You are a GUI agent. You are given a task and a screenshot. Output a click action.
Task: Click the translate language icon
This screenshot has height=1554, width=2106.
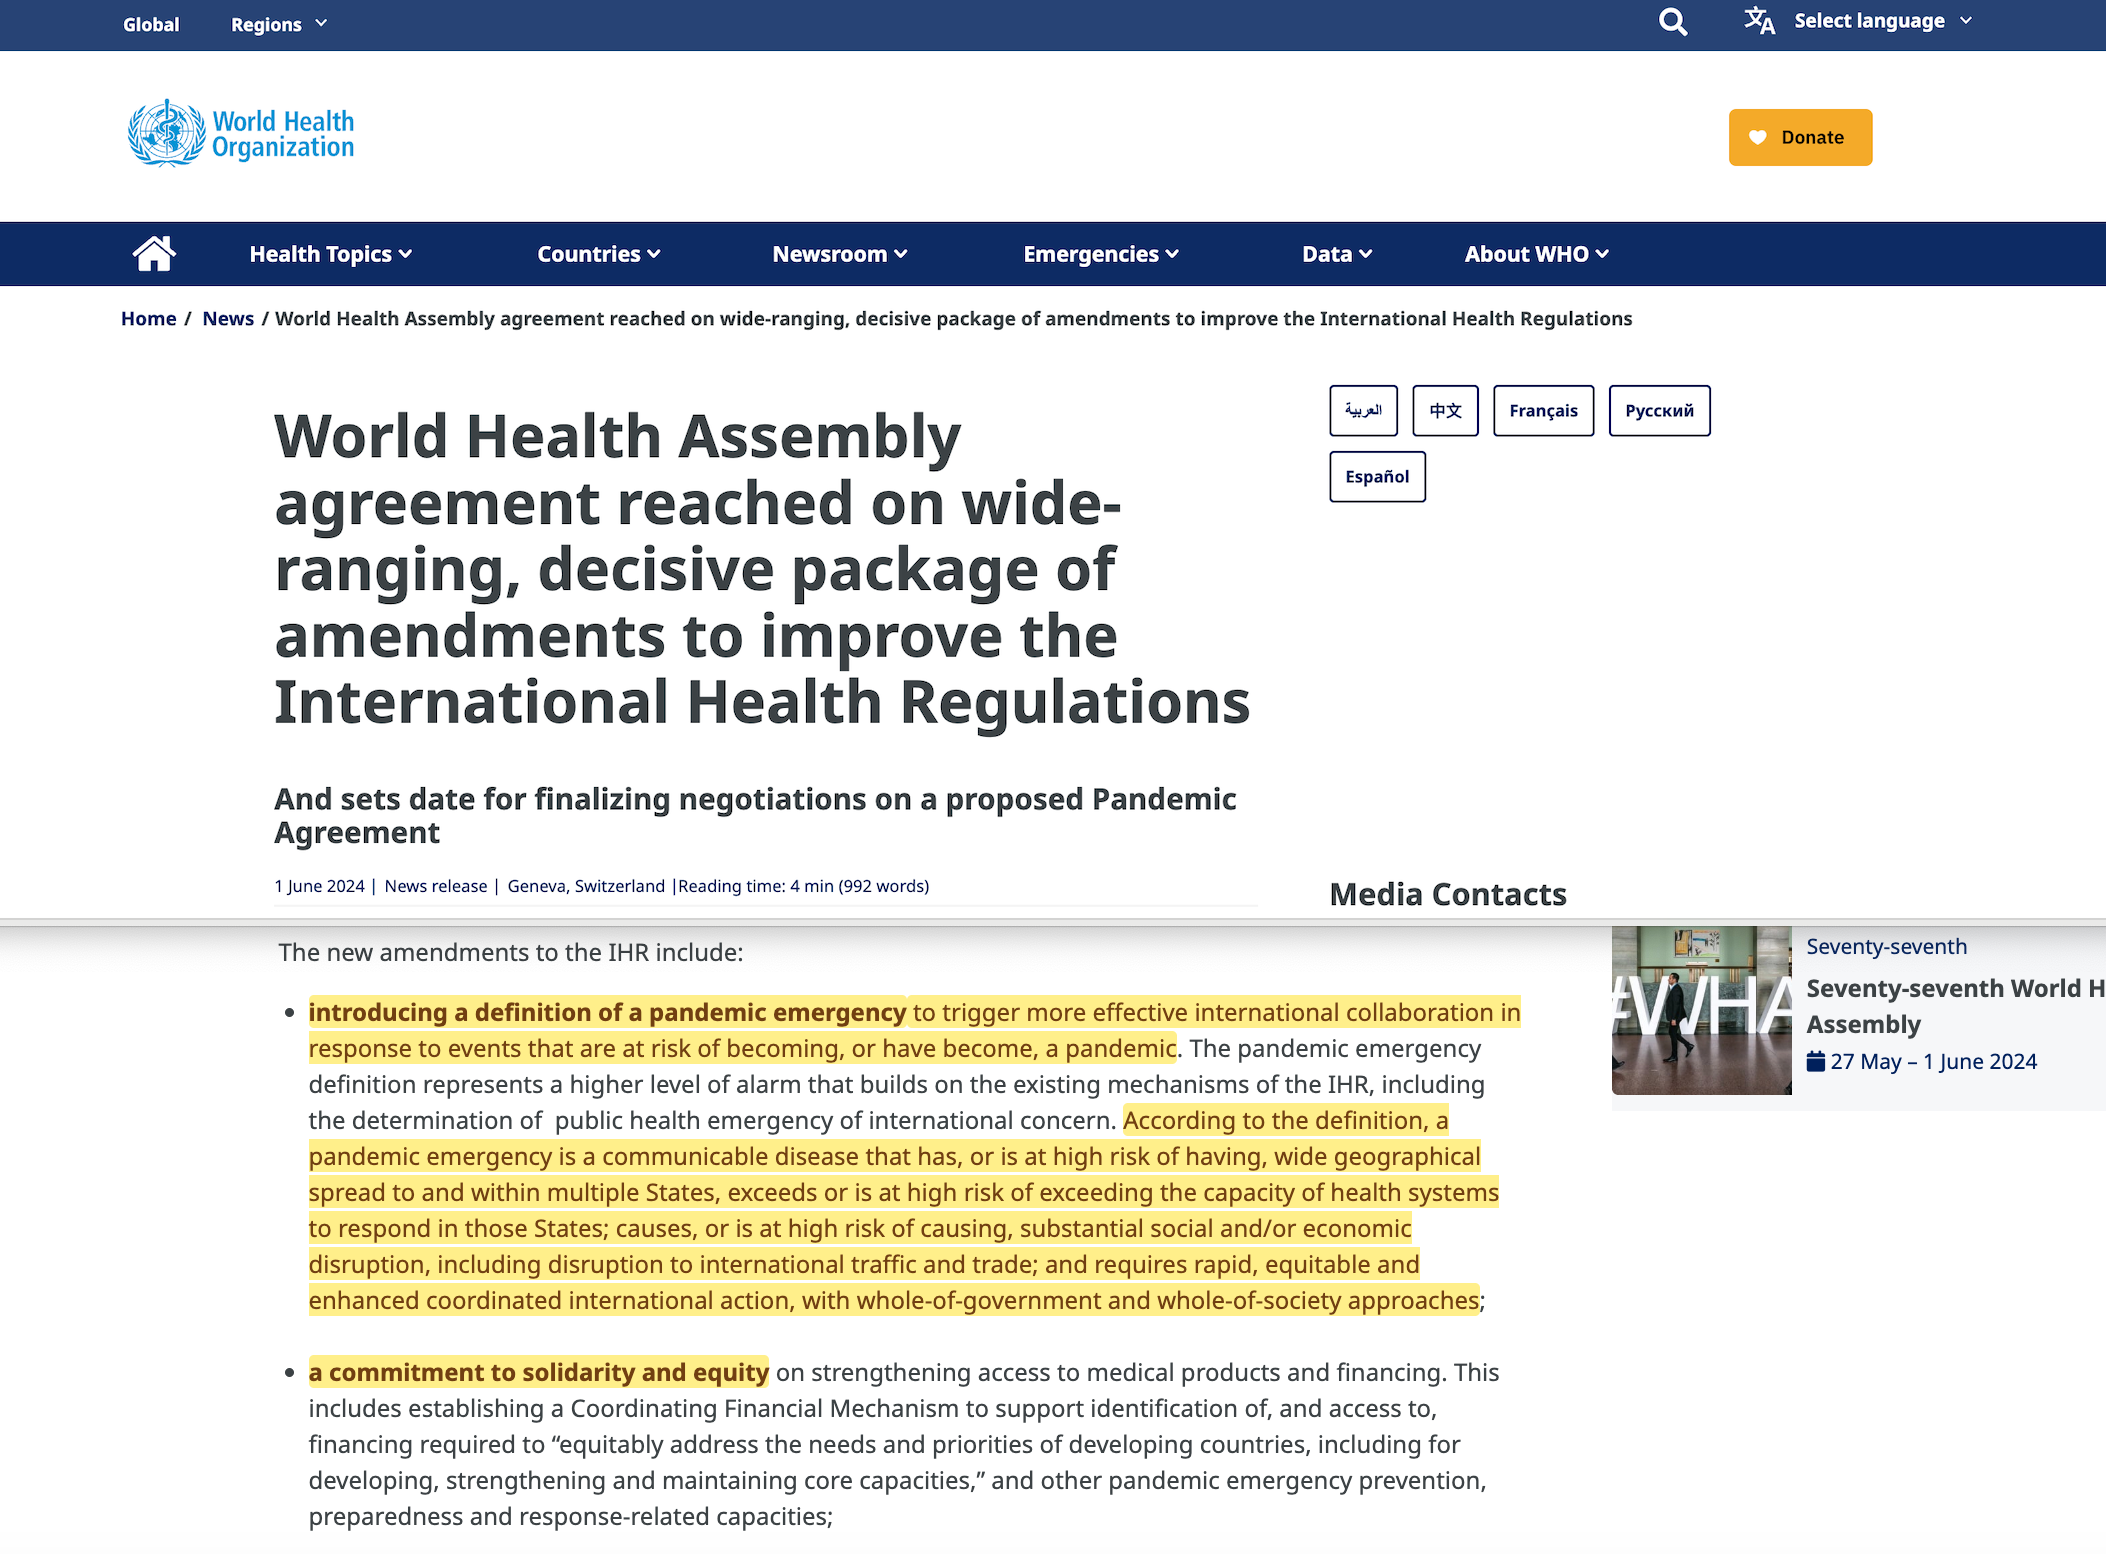tap(1759, 21)
